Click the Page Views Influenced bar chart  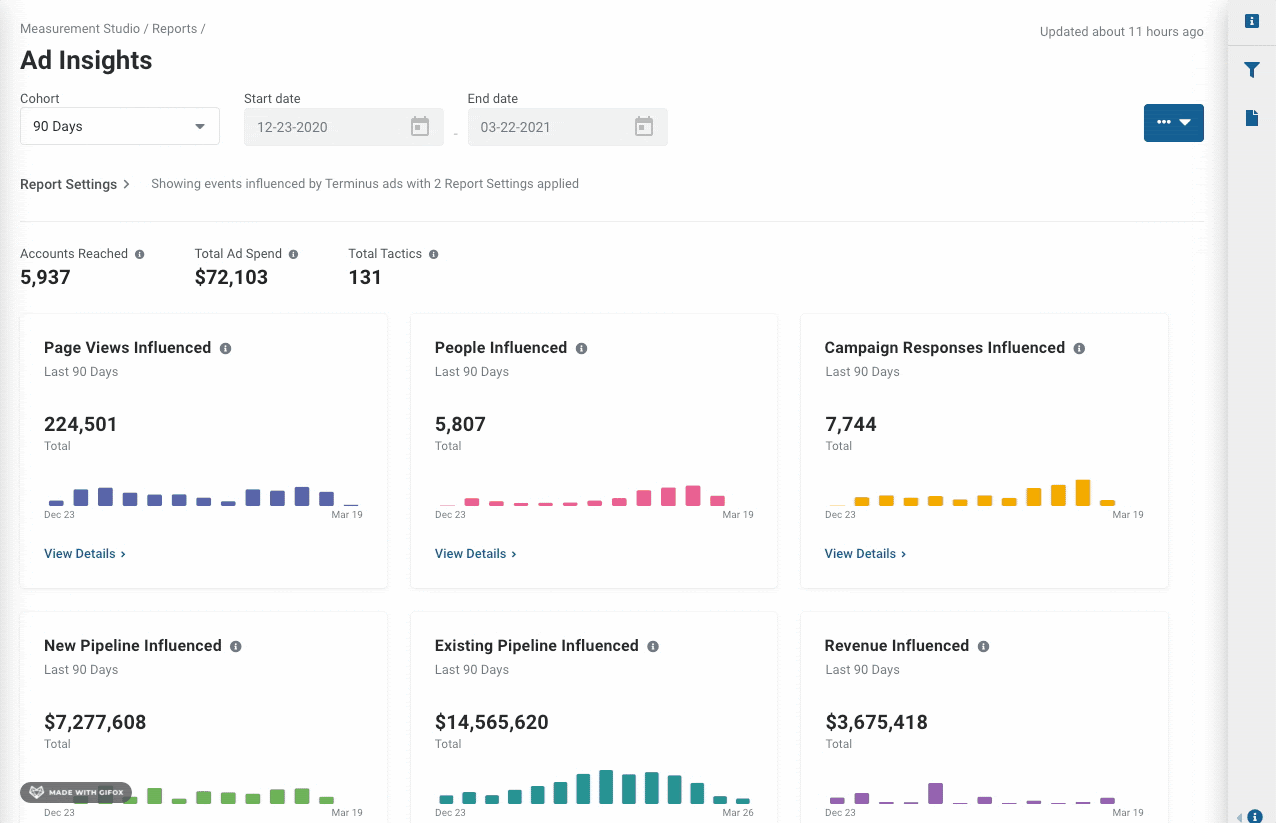(x=204, y=496)
